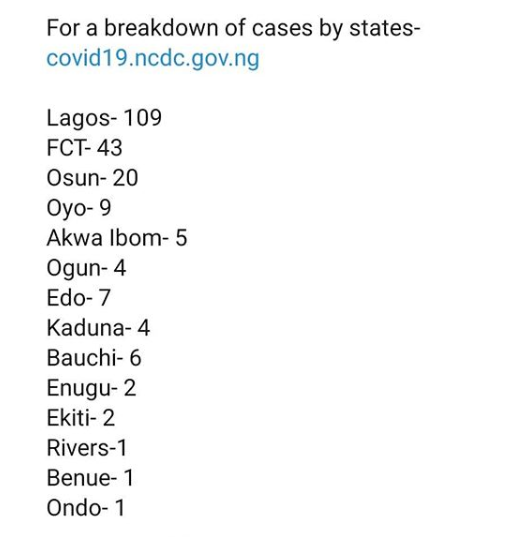The image size is (511, 537).
Task: Select the Edo- 7 line
Action: [x=78, y=298]
